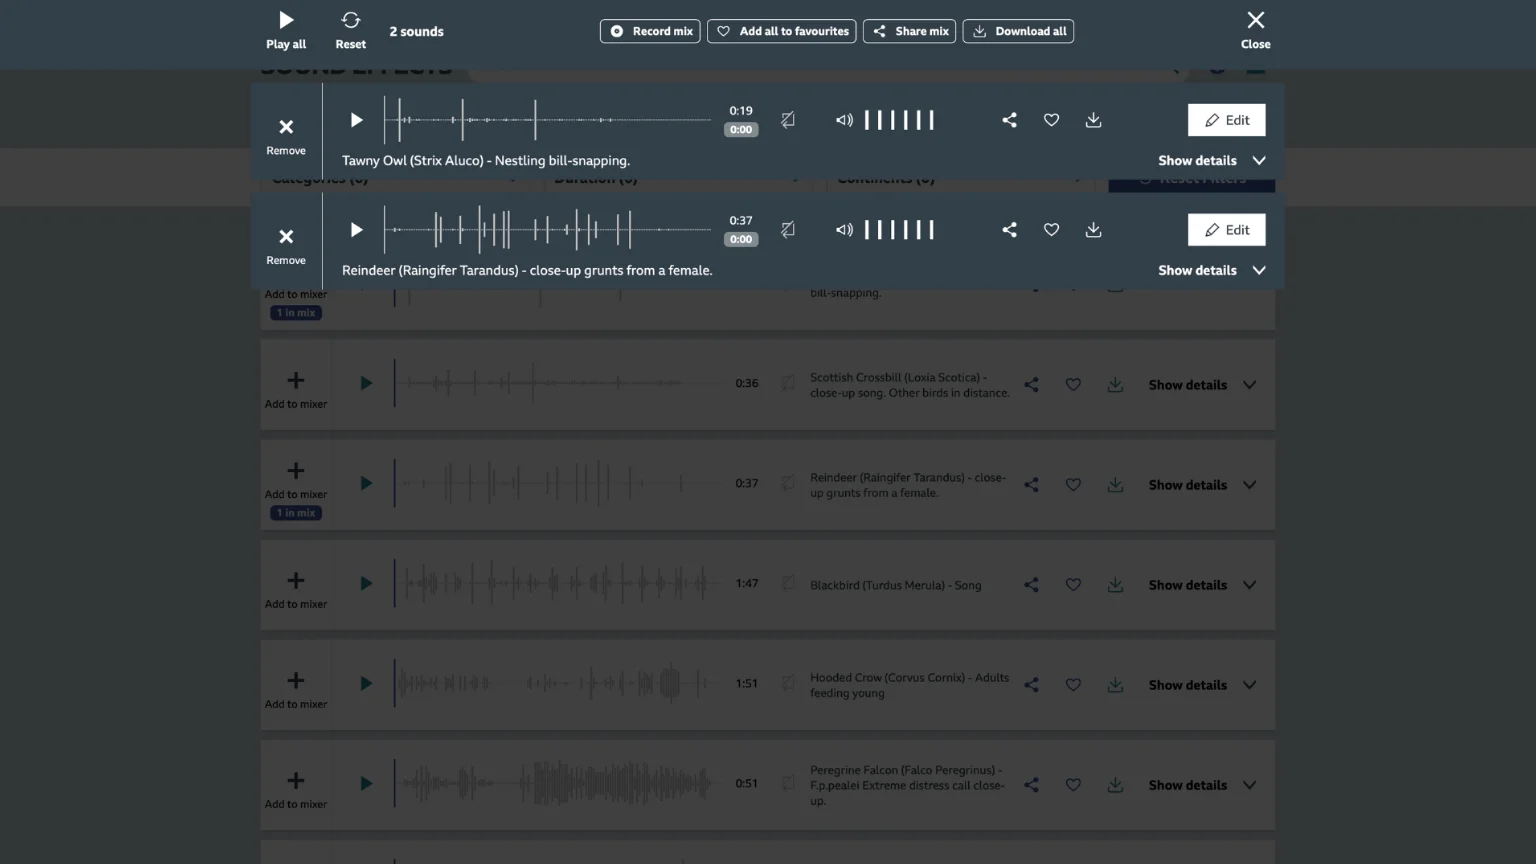Toggle loop for Reindeer mixer track

tap(788, 230)
